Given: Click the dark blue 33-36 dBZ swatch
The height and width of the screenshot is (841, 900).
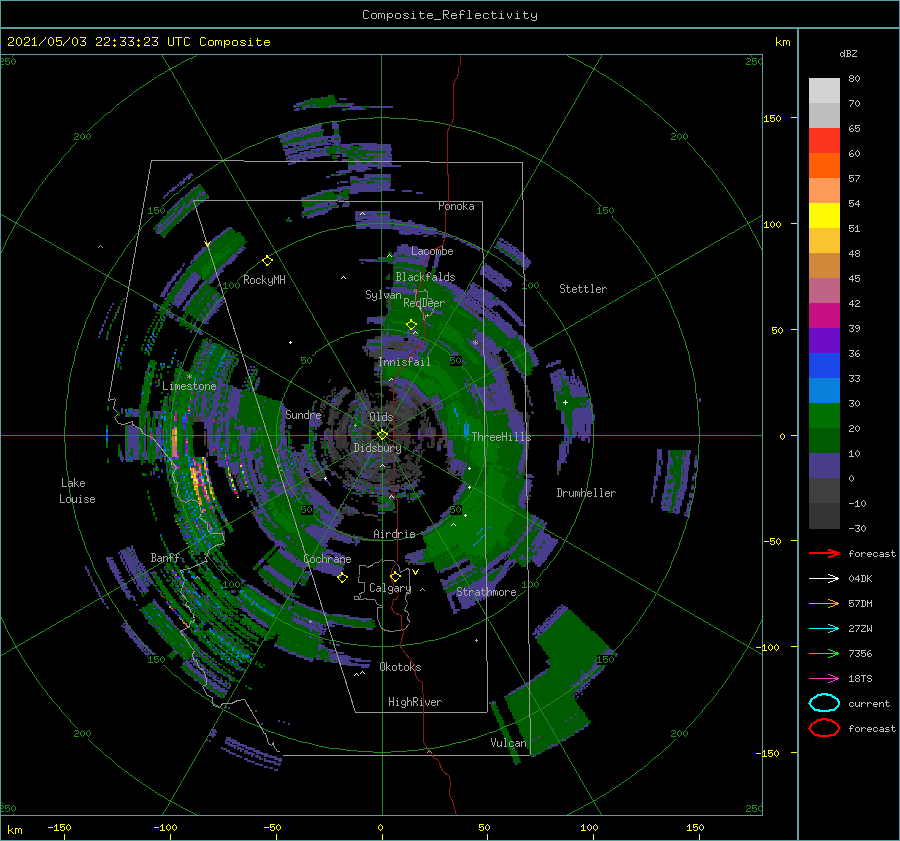Looking at the screenshot, I should click(824, 366).
